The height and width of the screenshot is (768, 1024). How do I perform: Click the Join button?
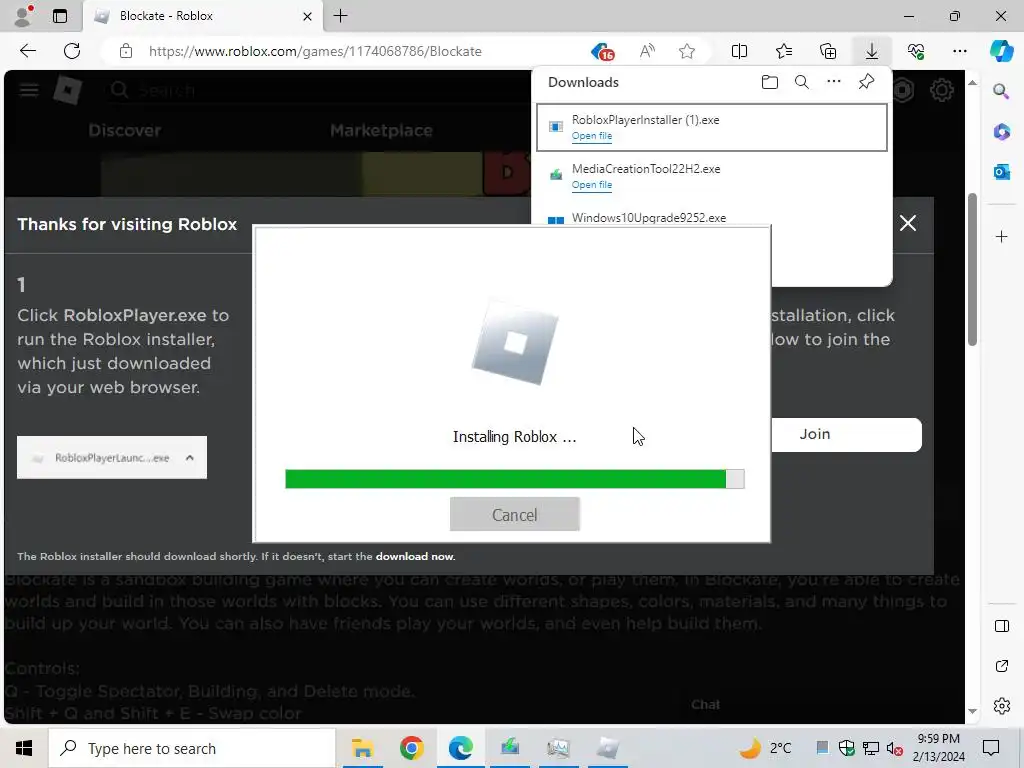pyautogui.click(x=846, y=434)
